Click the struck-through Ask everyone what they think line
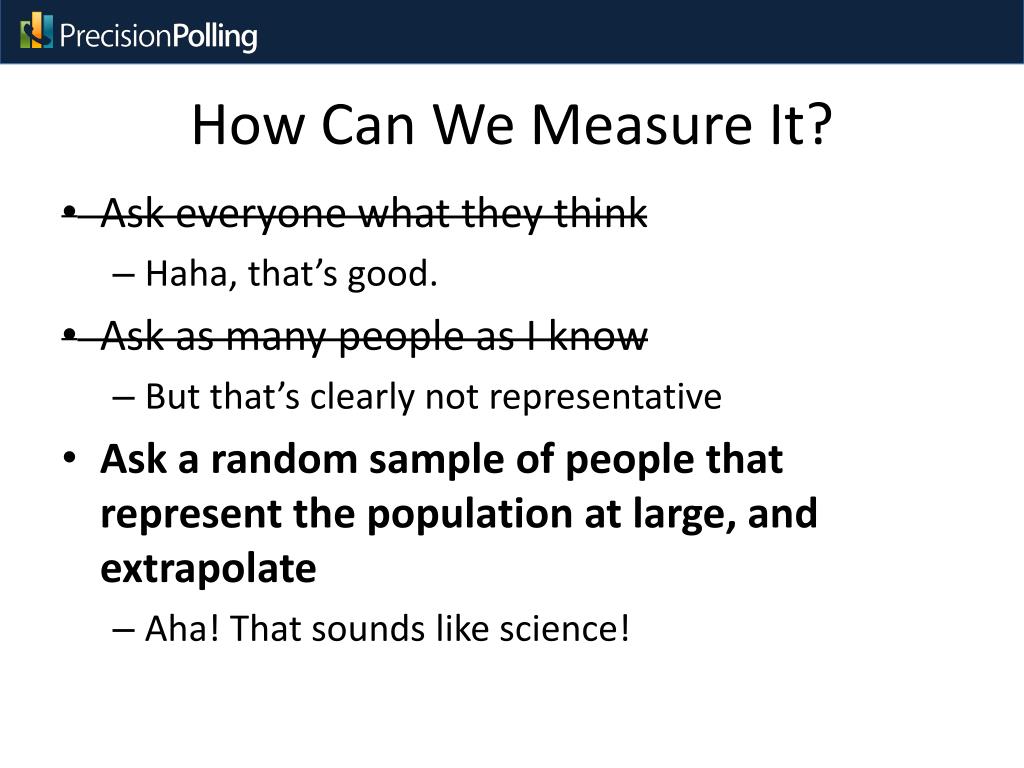 [x=374, y=213]
